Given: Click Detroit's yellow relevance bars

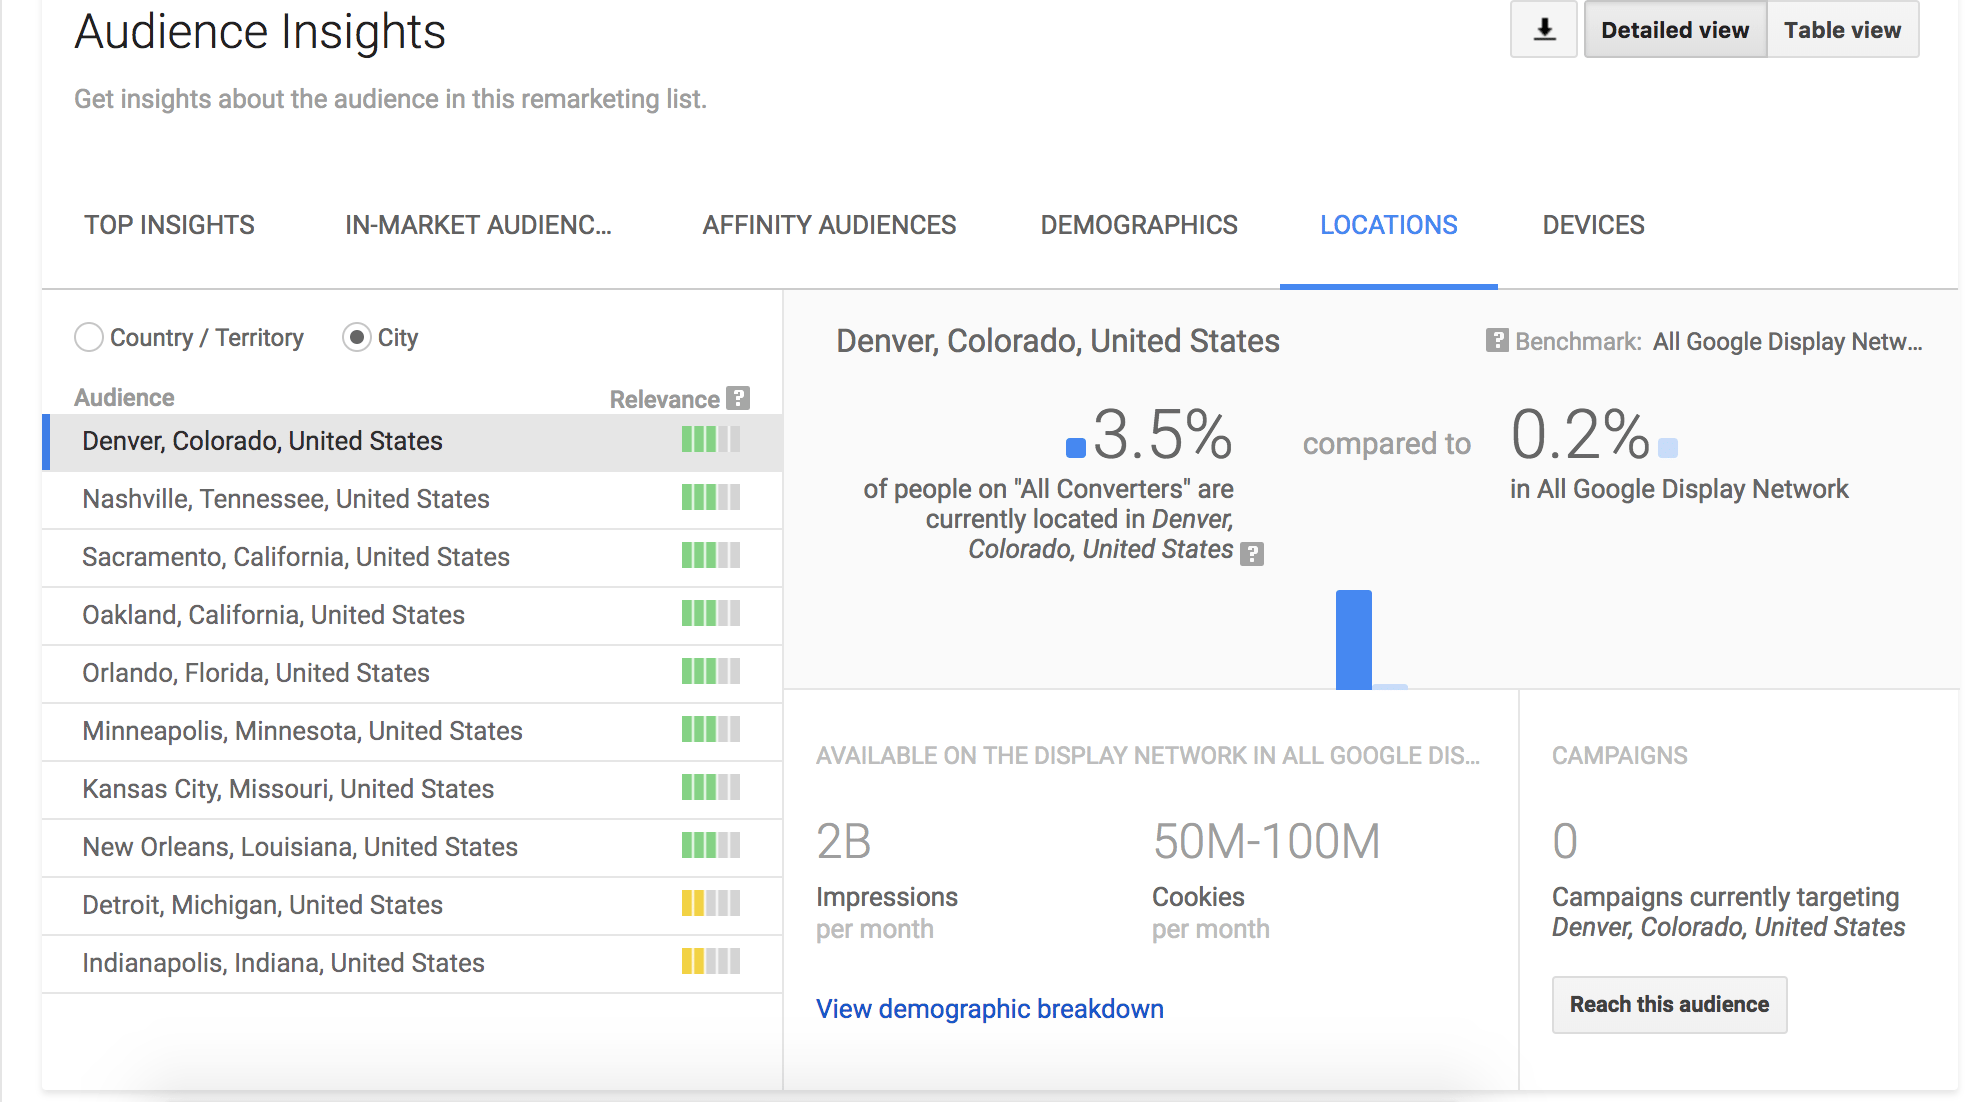Looking at the screenshot, I should point(711,904).
